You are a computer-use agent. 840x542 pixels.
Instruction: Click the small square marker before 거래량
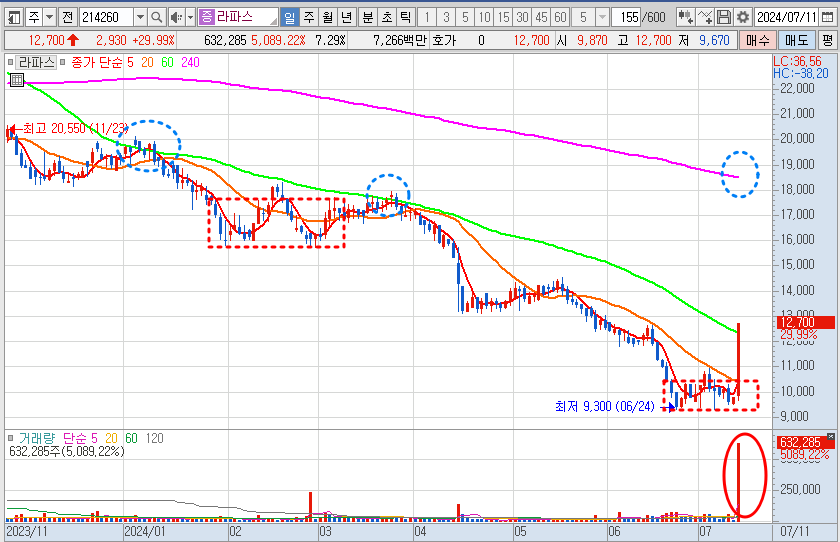pyautogui.click(x=10, y=438)
